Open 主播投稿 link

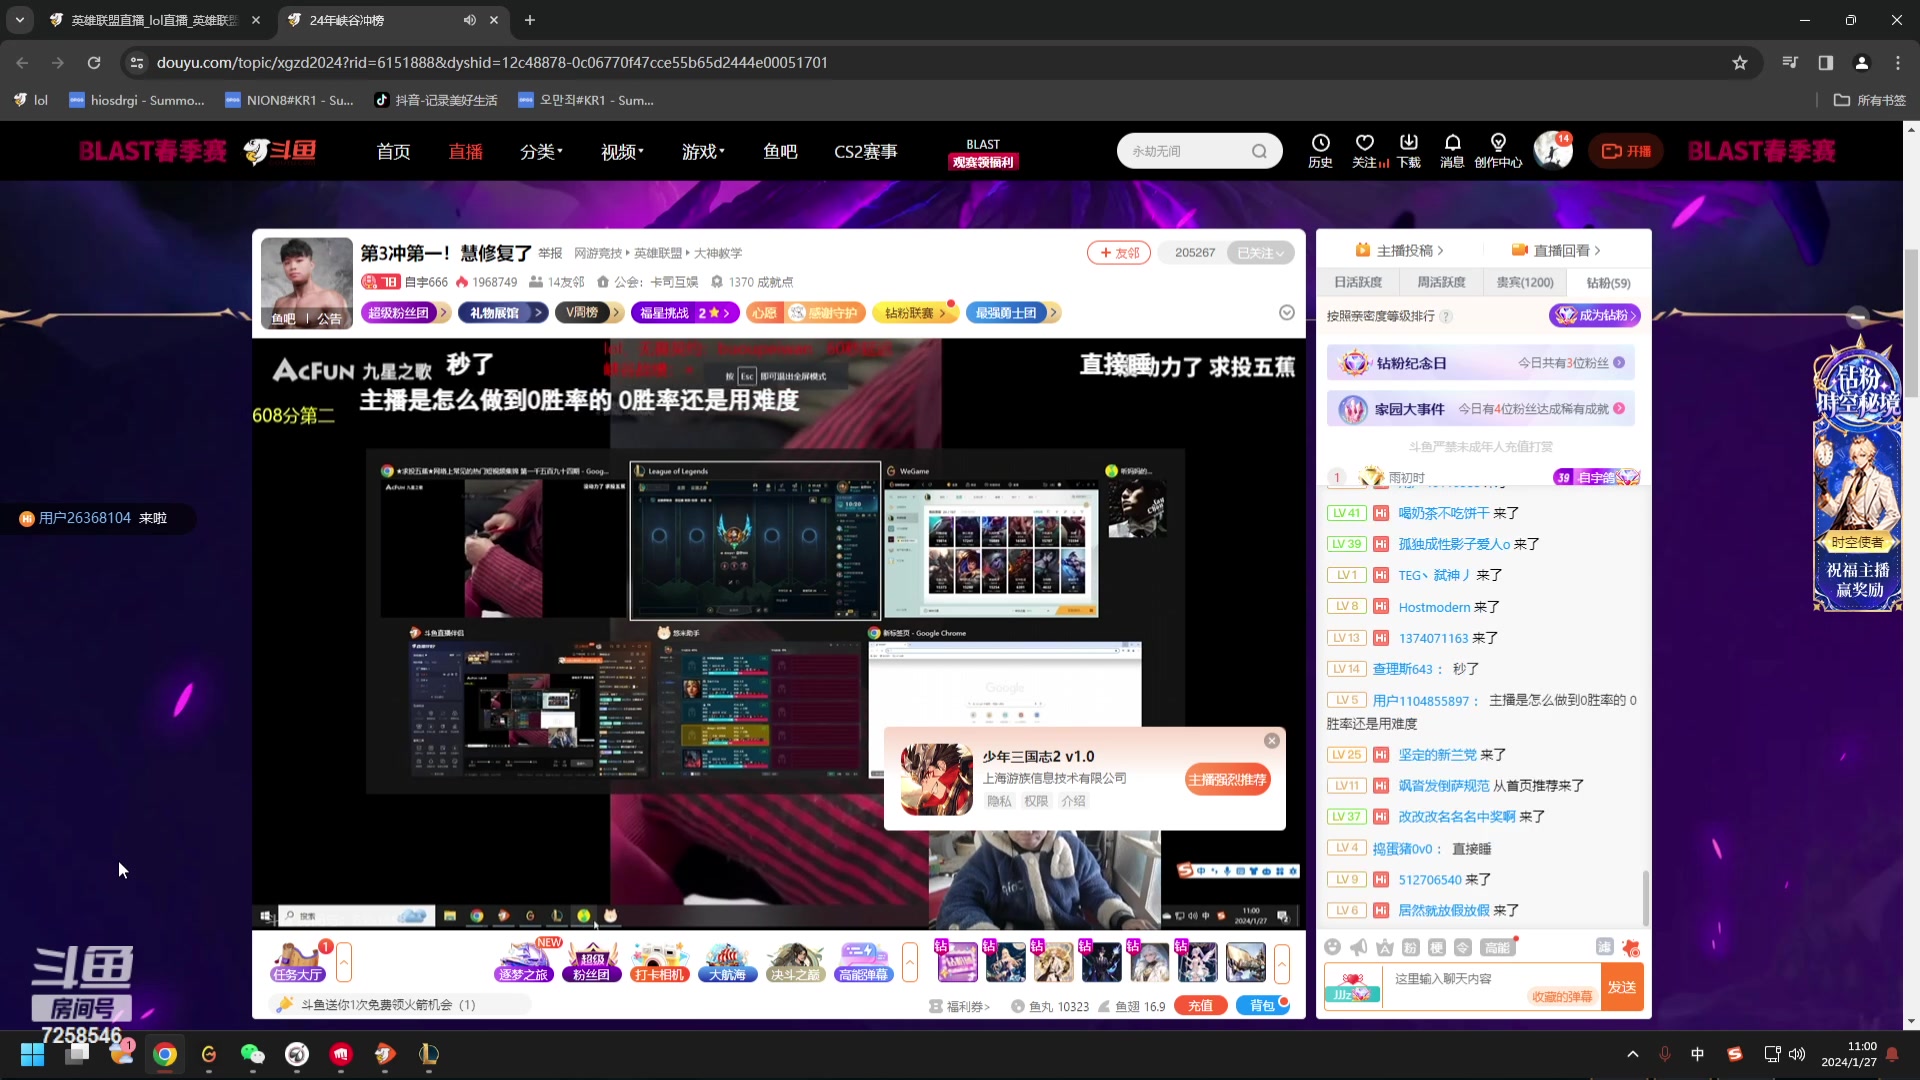[x=1399, y=250]
